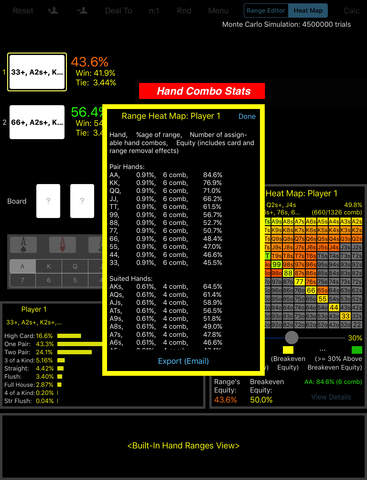
Task: Click the TT row showing 61.5%
Action: coord(166,207)
